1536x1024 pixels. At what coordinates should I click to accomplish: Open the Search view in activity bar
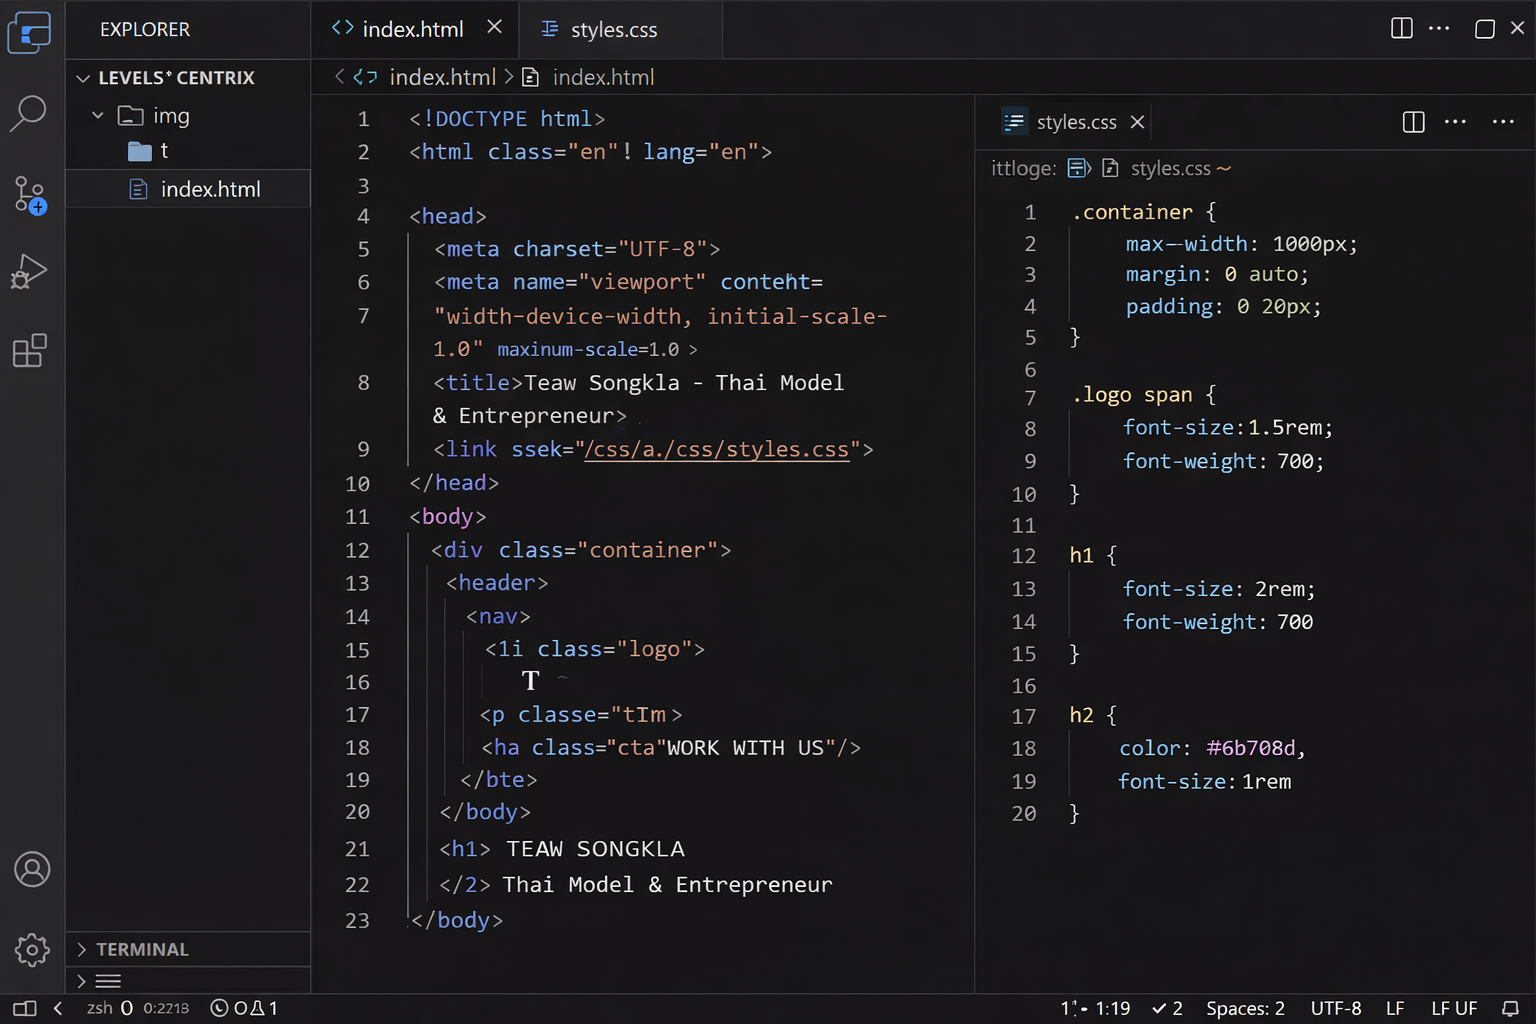coord(29,113)
